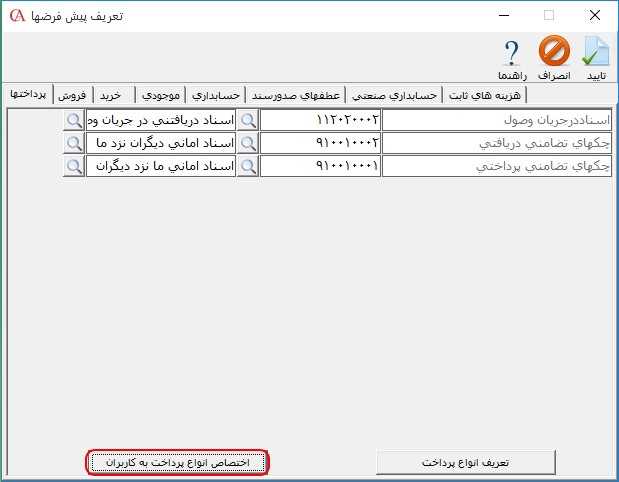The height and width of the screenshot is (482, 619).
Task: Select the حسابداري tab
Action: click(x=215, y=94)
